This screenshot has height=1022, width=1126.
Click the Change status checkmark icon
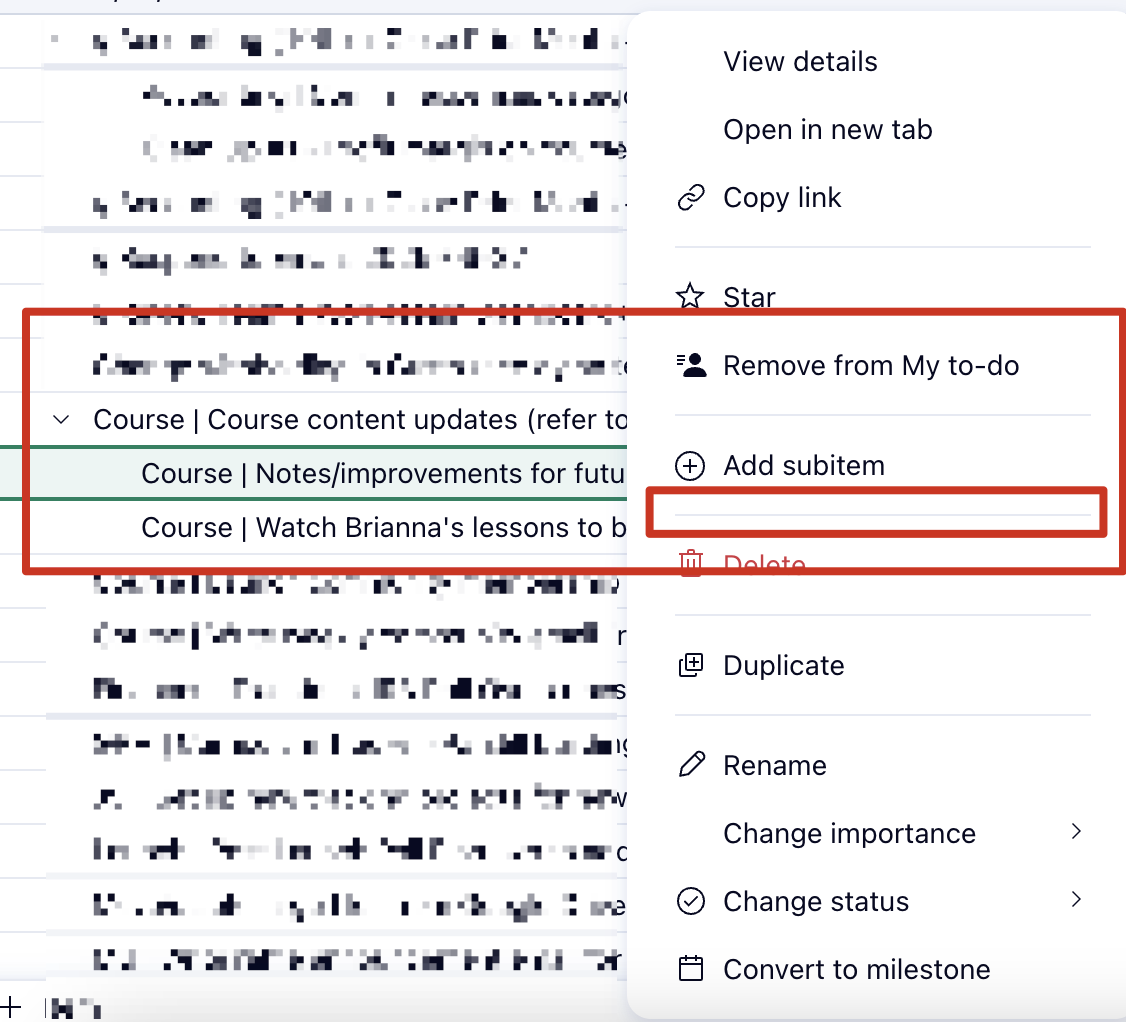coord(691,901)
